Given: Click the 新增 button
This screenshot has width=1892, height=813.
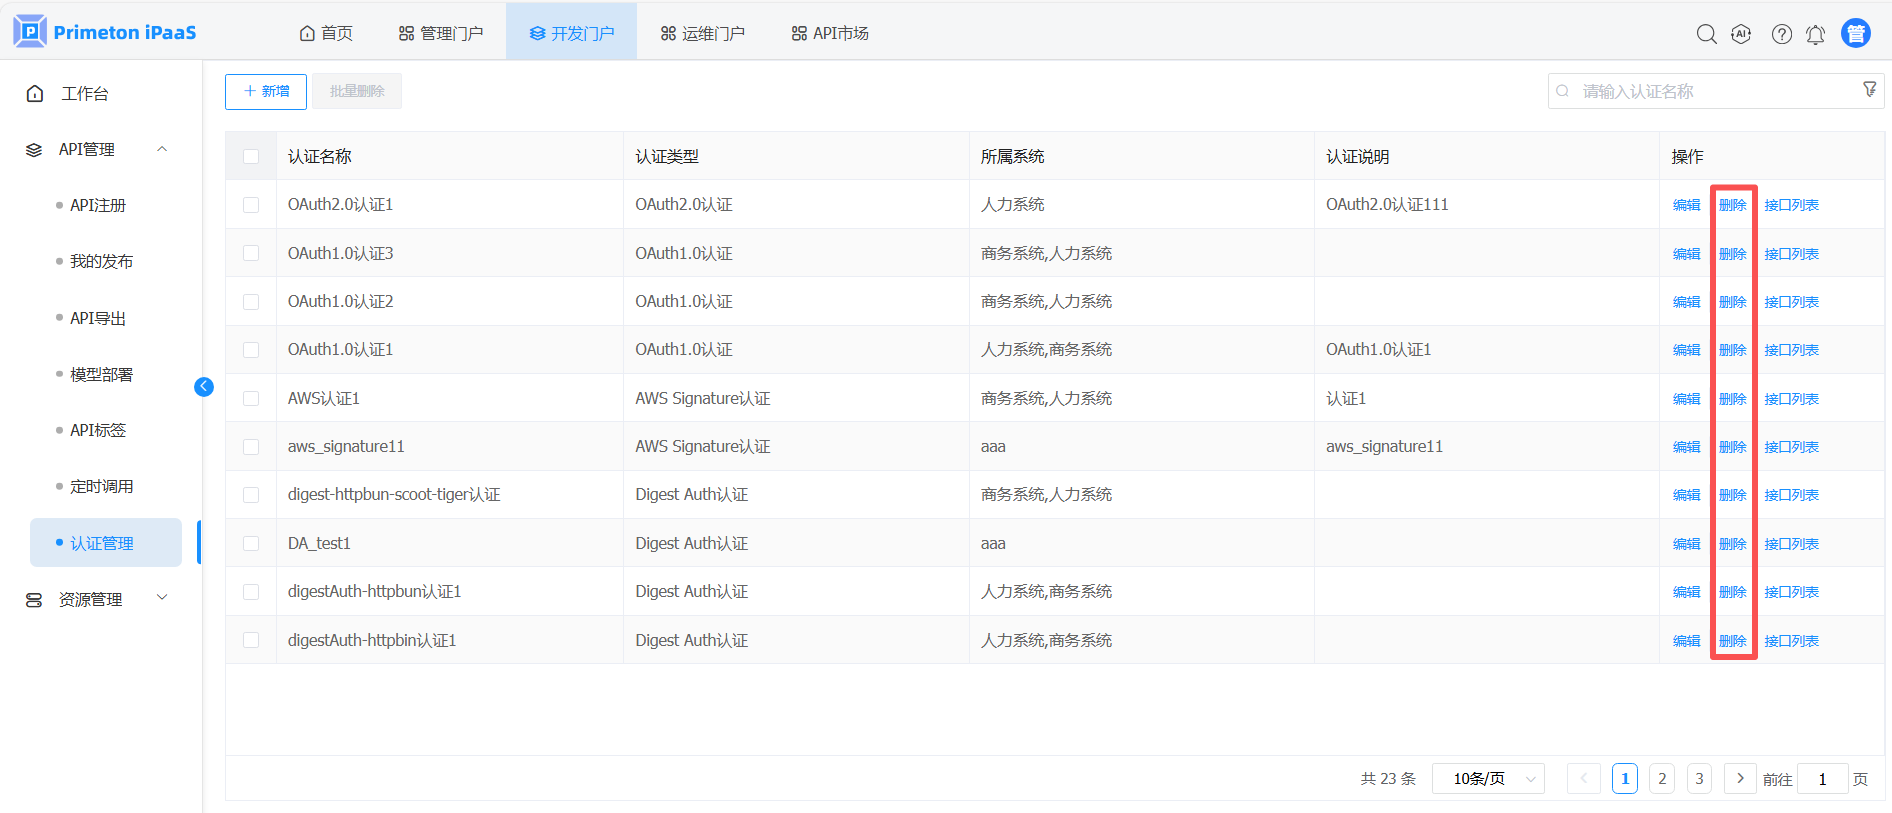Looking at the screenshot, I should pos(266,91).
